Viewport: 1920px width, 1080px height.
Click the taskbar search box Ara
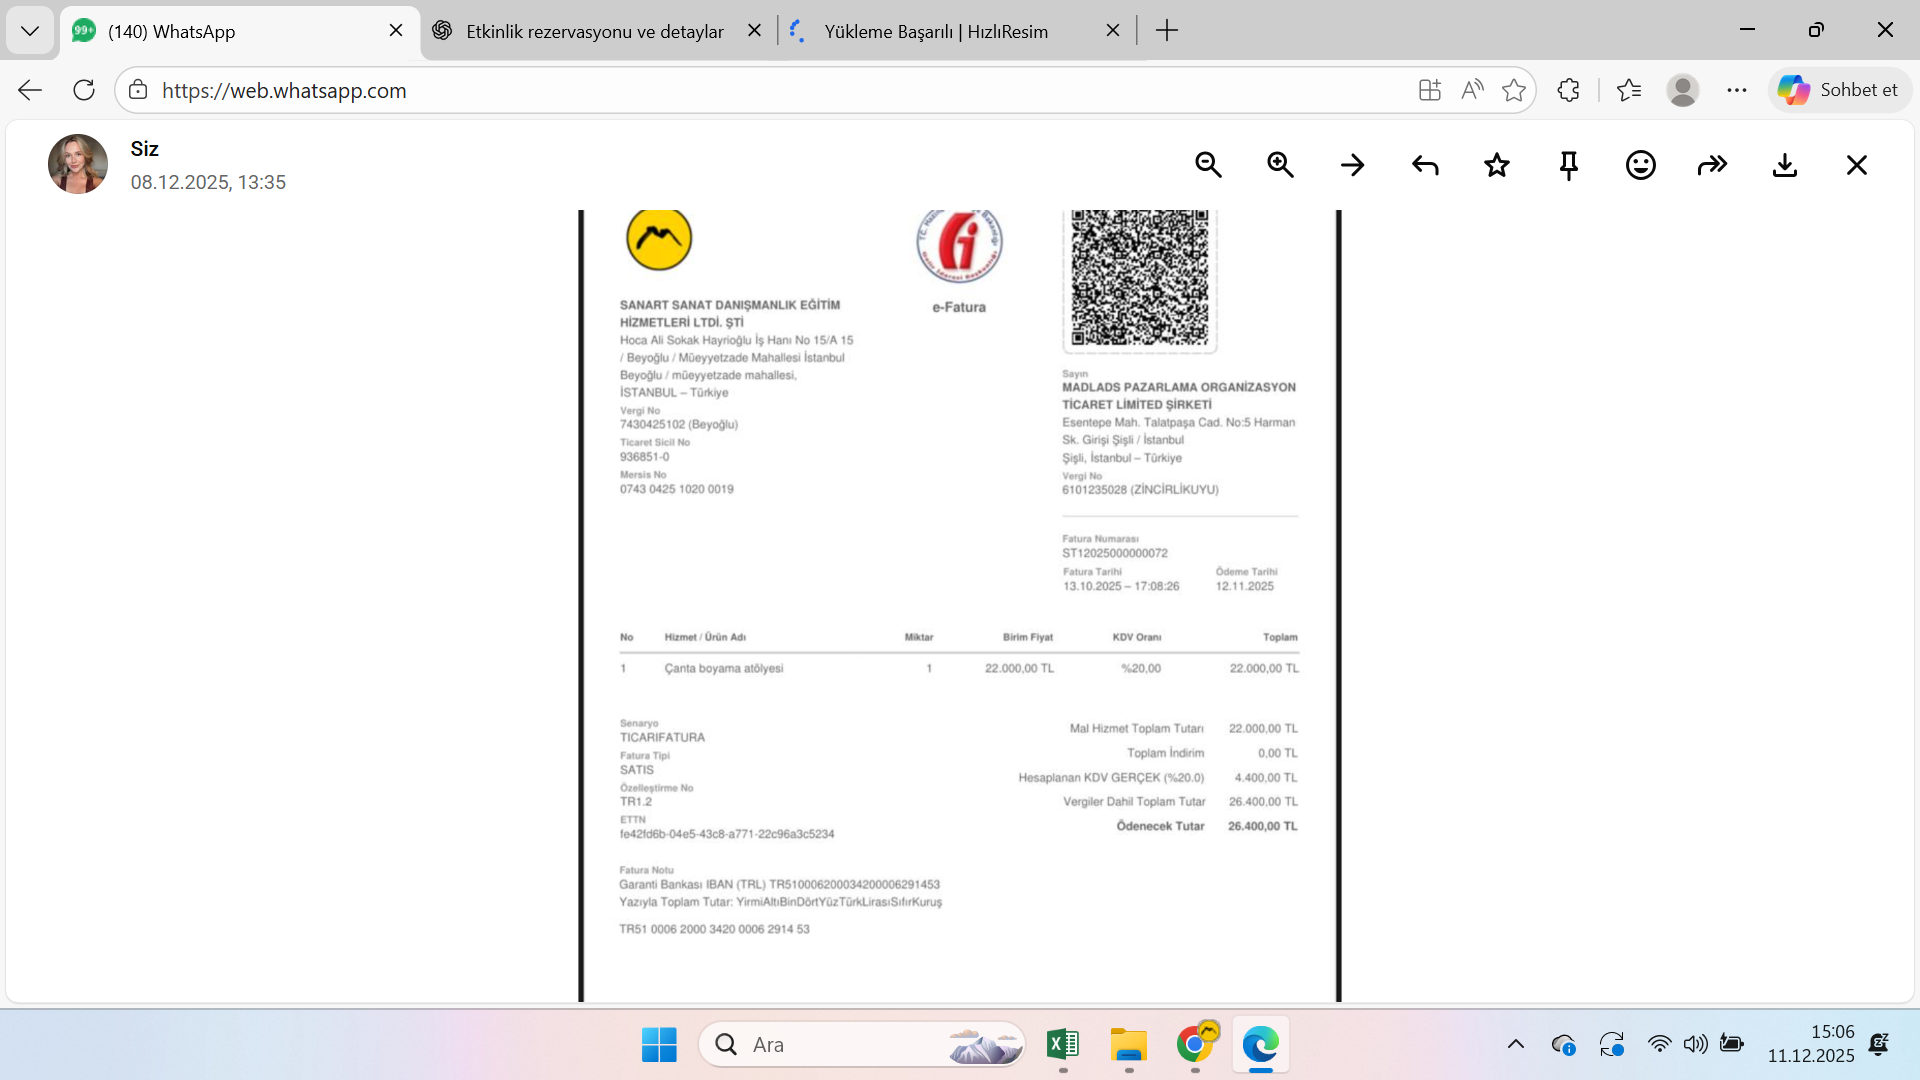pyautogui.click(x=862, y=1045)
